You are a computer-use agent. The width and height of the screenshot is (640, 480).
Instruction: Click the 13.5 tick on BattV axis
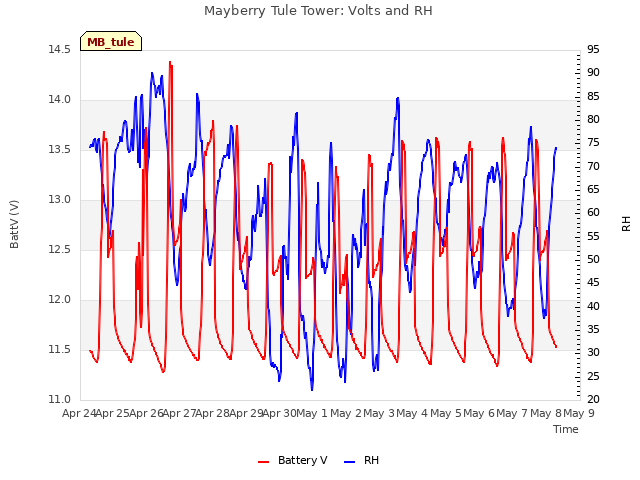[59, 150]
